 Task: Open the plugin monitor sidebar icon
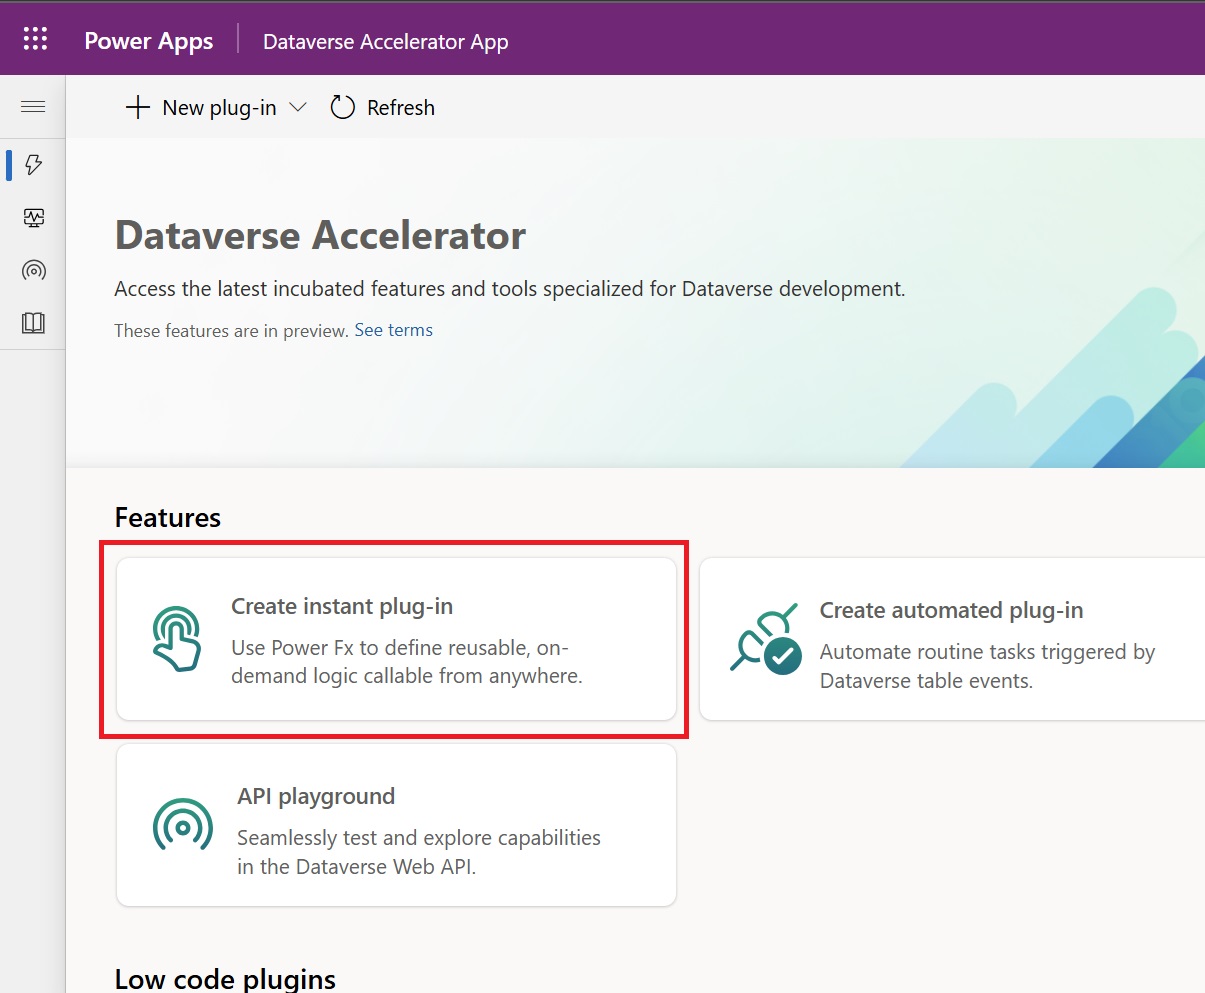(33, 218)
